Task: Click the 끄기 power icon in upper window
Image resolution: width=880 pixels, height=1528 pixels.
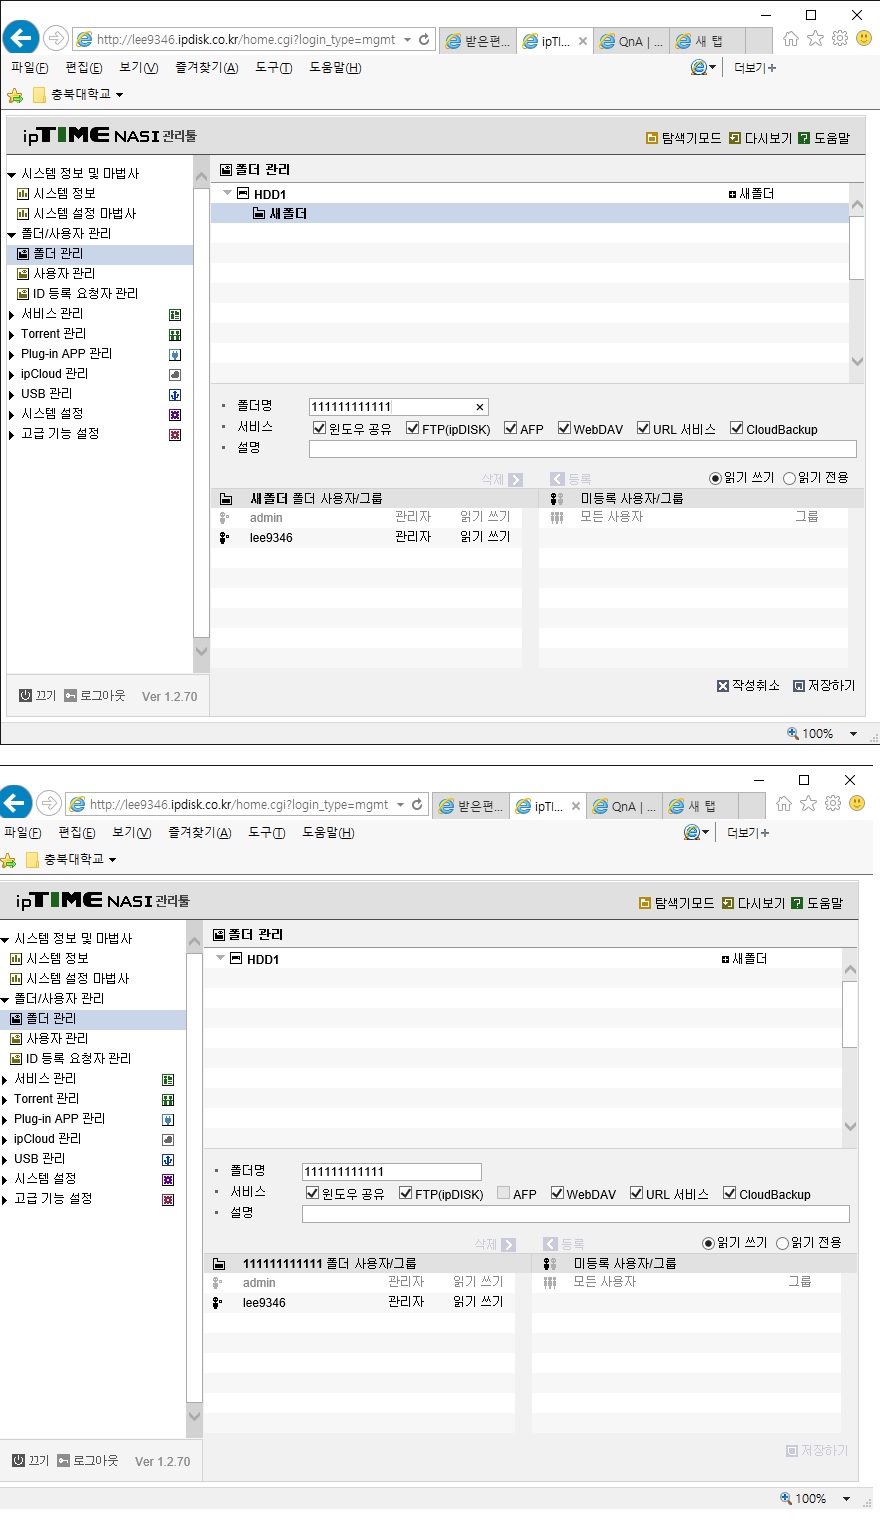Action: pos(26,695)
